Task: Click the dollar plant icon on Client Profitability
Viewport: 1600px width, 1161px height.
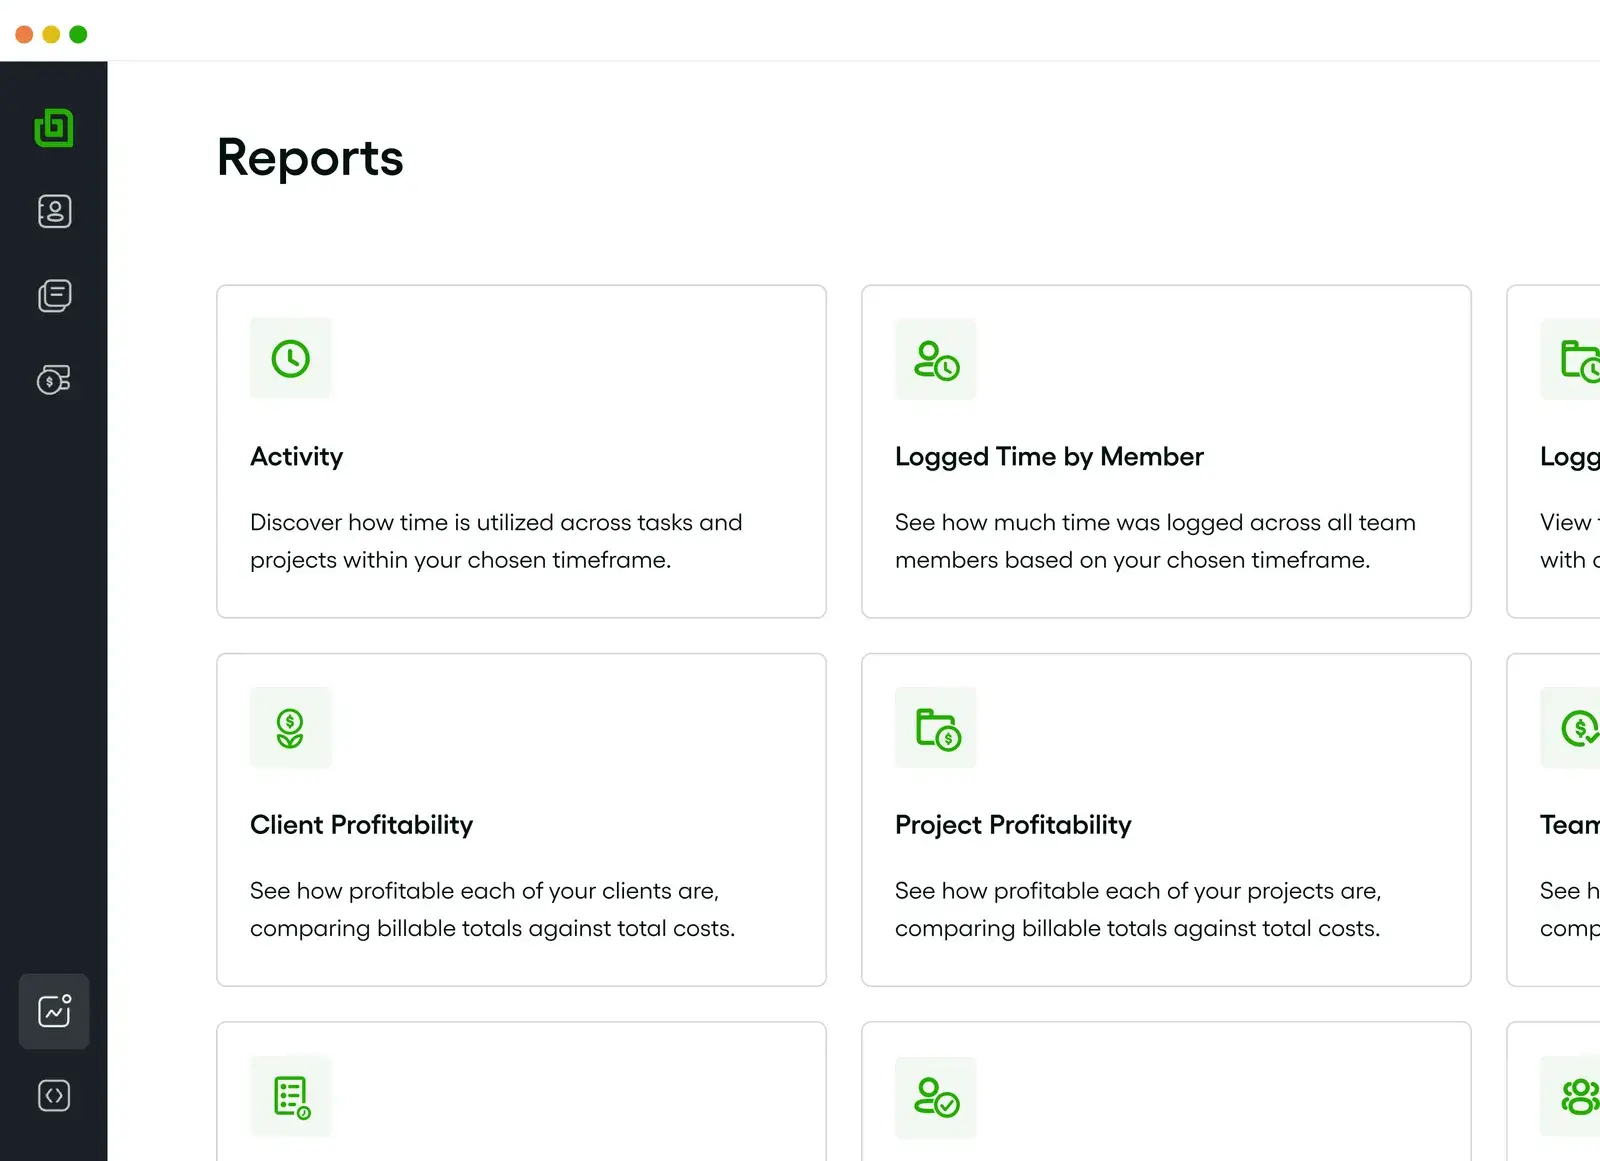Action: 291,727
